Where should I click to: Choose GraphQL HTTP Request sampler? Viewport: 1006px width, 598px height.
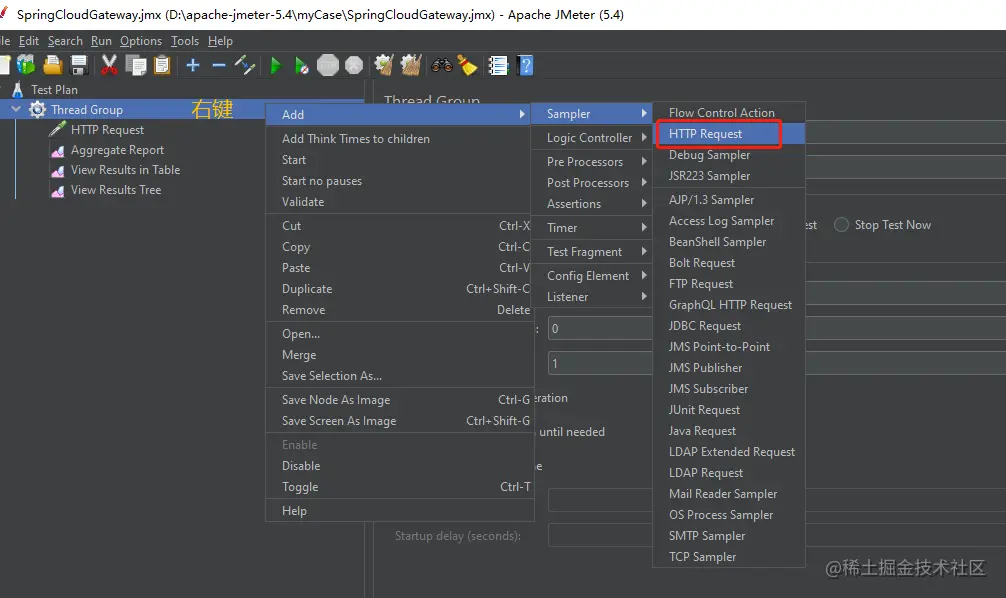coord(729,305)
